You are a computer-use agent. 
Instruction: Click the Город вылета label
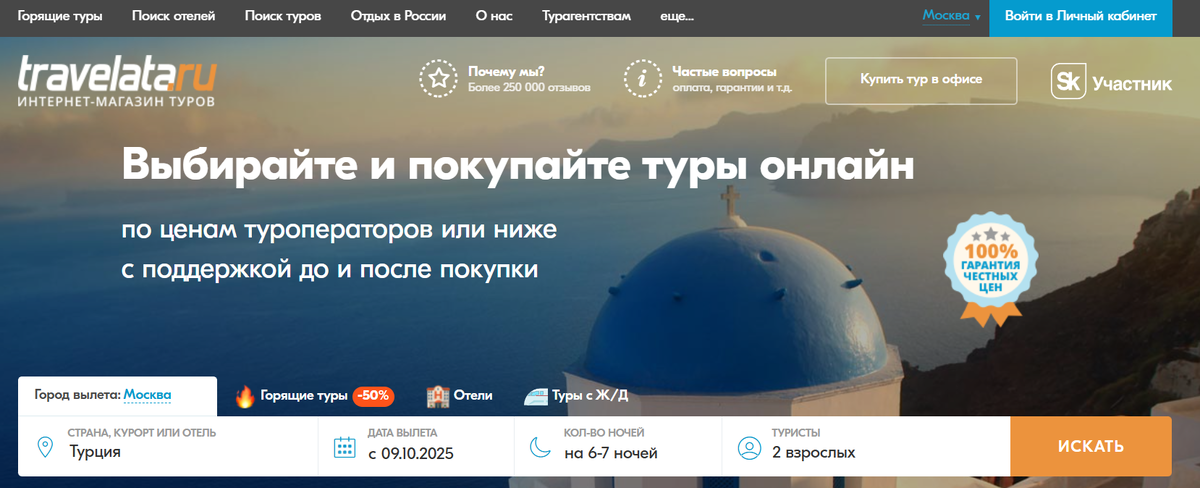pyautogui.click(x=77, y=395)
